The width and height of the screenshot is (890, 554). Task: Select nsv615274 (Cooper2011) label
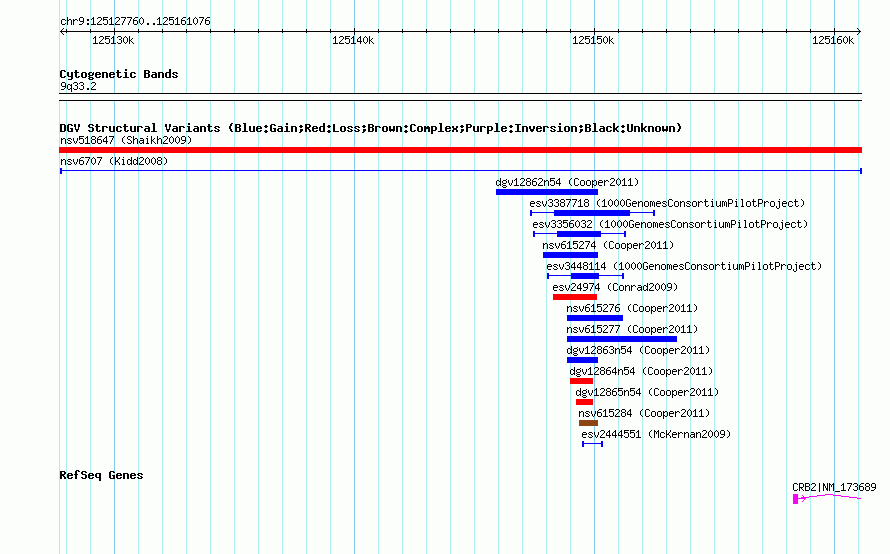(608, 245)
